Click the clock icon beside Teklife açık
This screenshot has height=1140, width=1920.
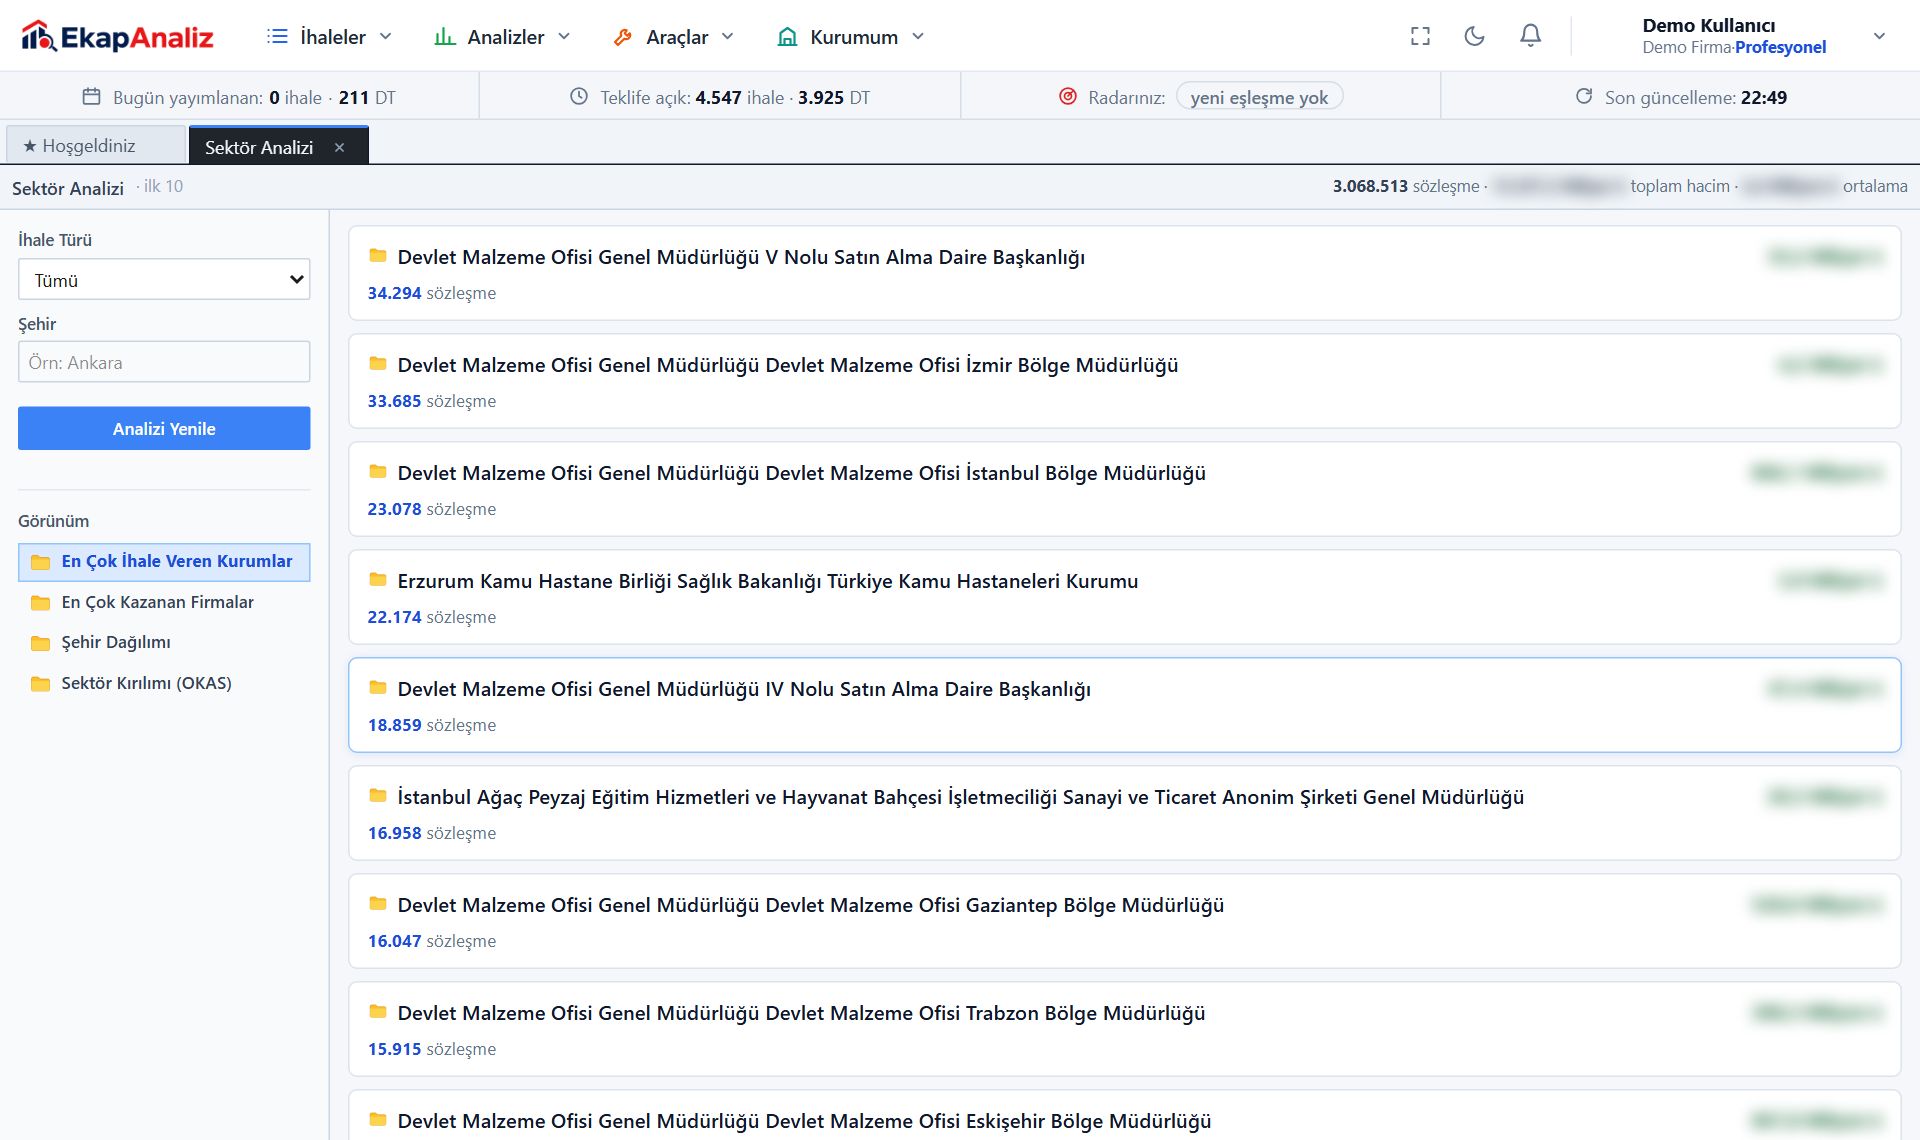[x=578, y=97]
